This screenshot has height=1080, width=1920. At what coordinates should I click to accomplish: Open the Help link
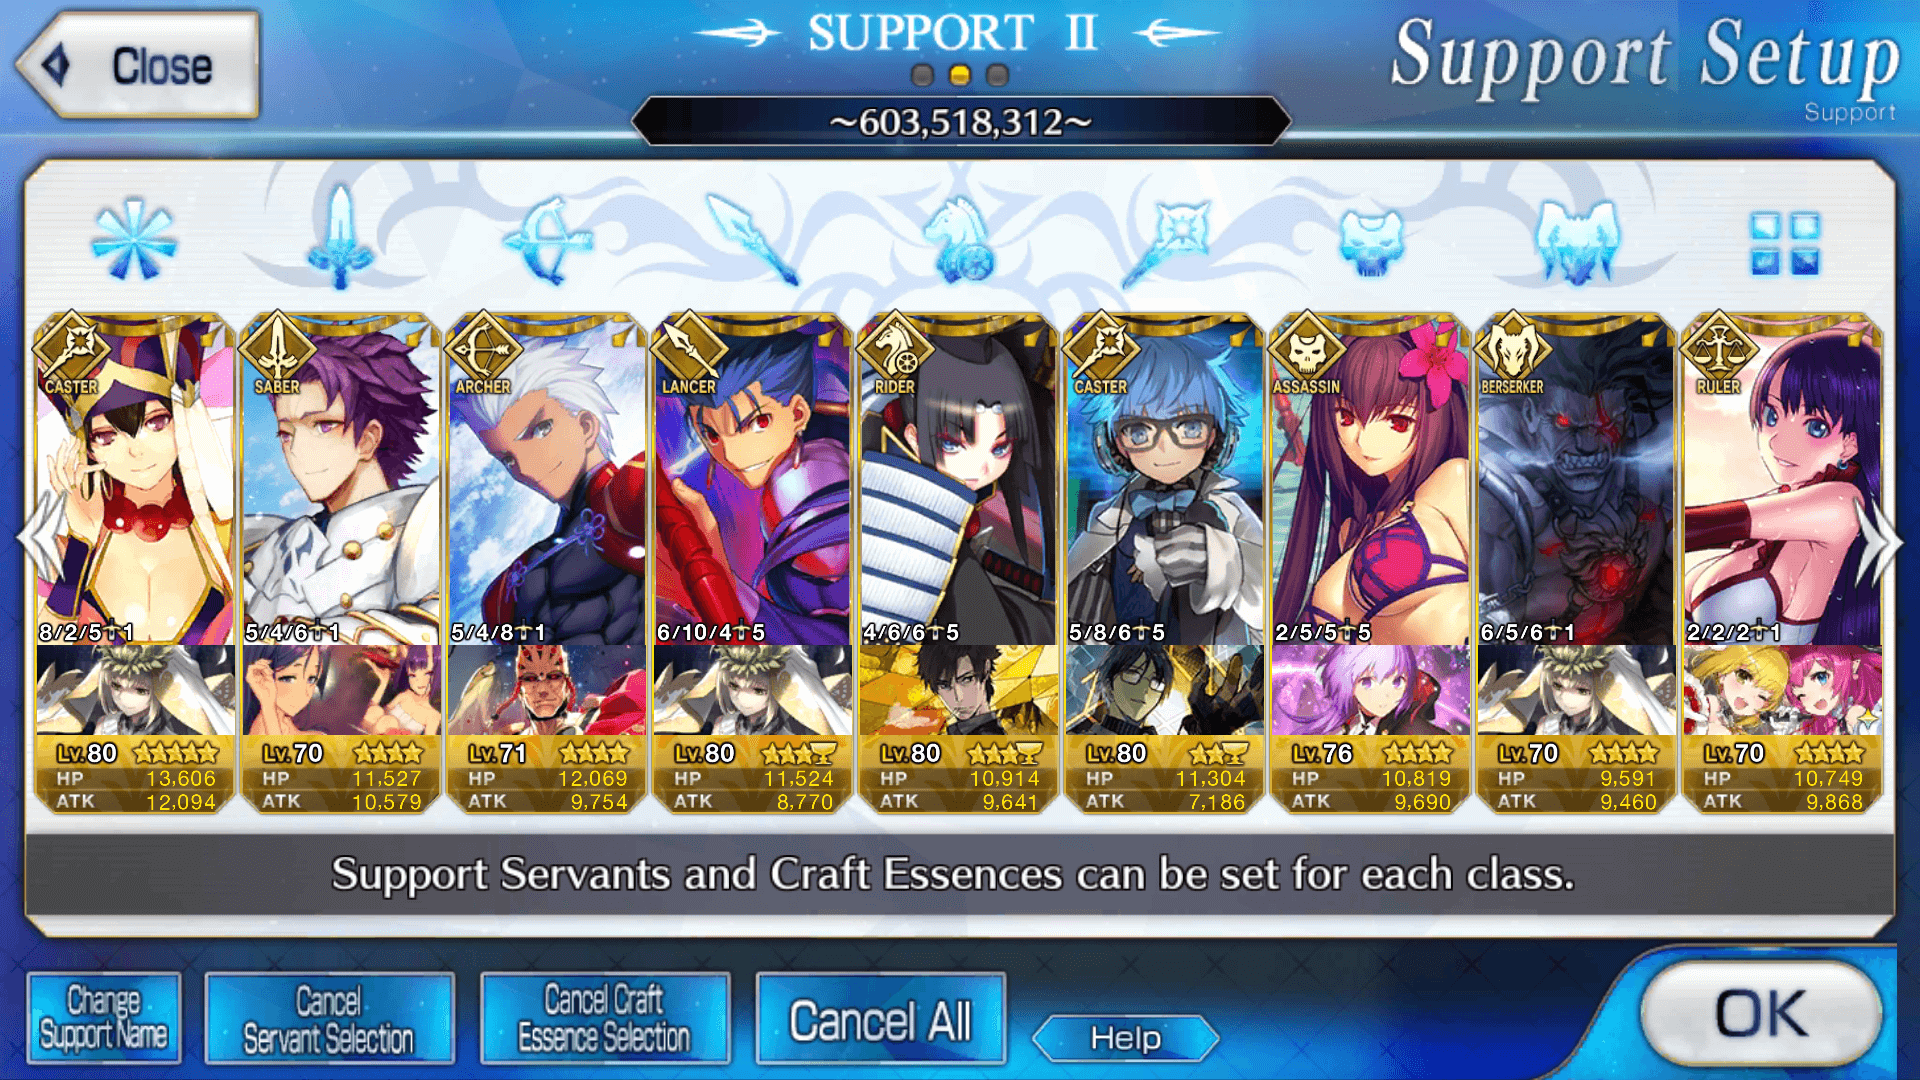click(x=1126, y=1038)
